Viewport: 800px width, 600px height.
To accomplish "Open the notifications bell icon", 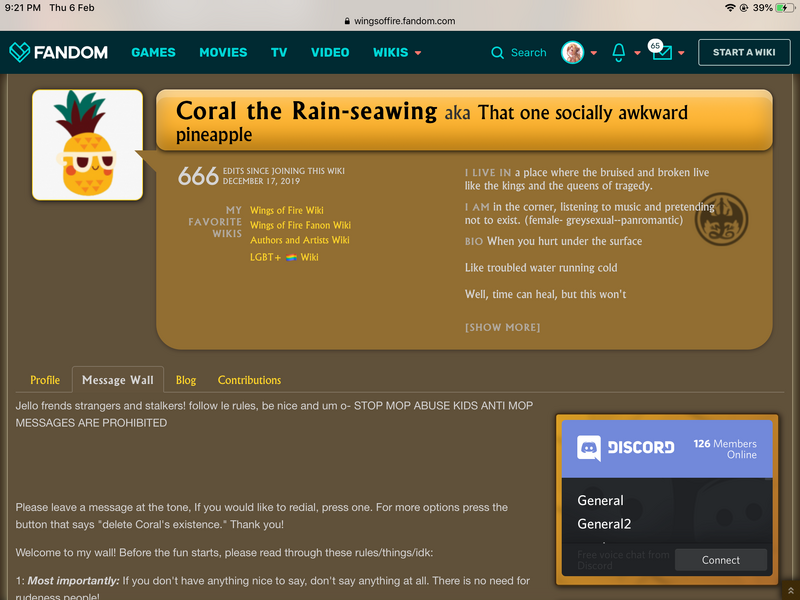I will [619, 52].
